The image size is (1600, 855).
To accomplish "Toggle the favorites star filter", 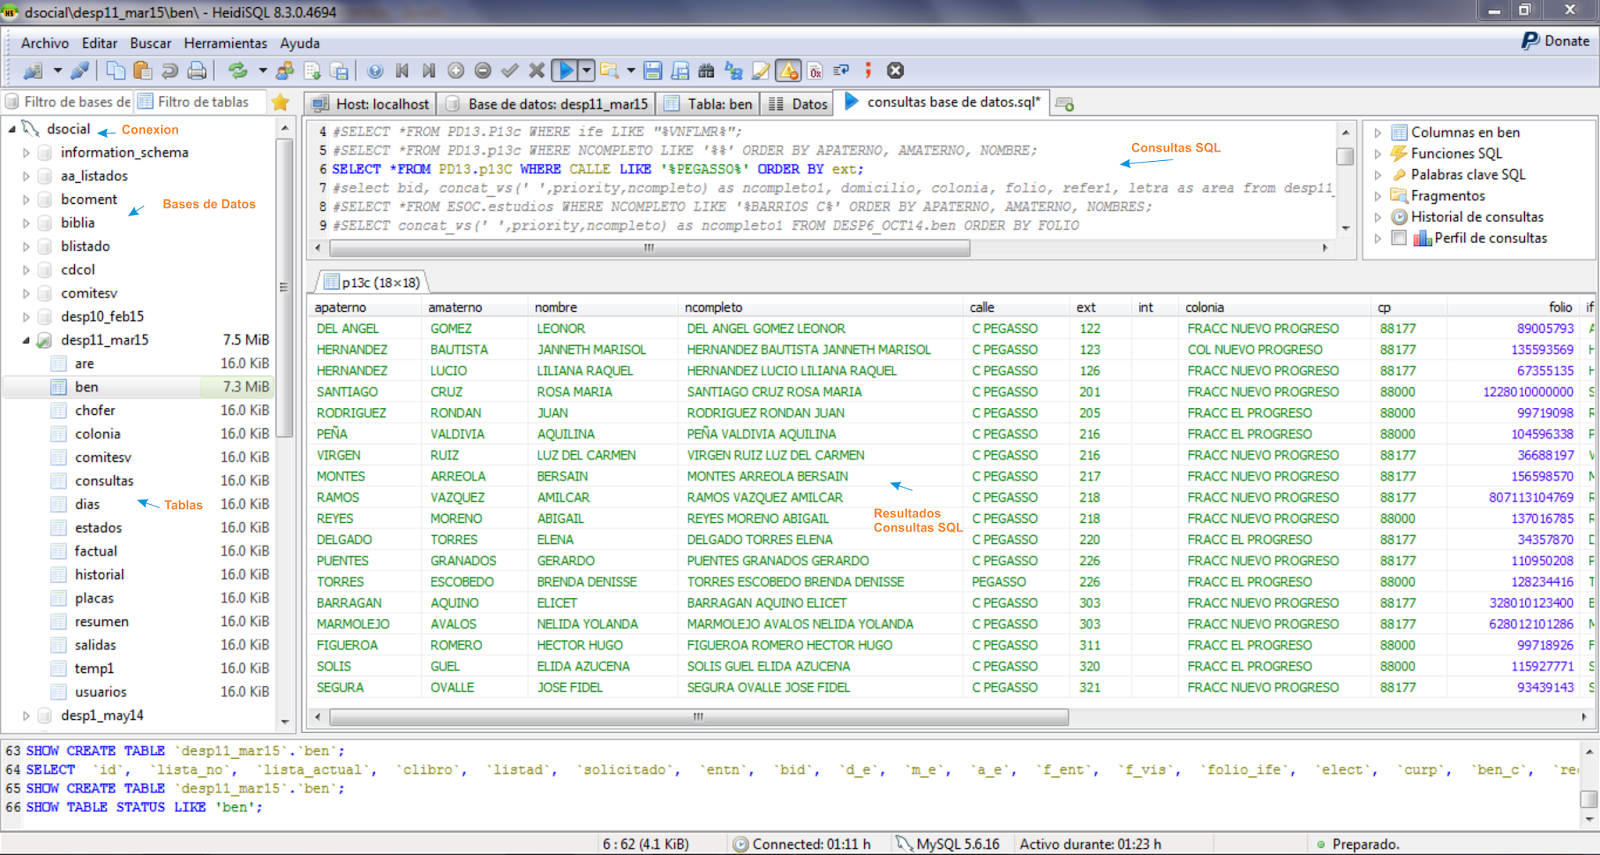I will [280, 102].
